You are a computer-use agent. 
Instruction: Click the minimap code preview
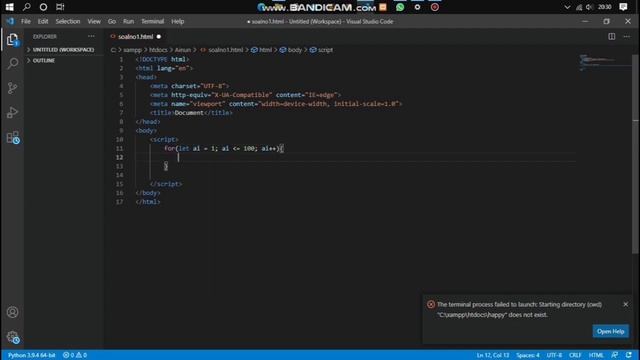(604, 62)
